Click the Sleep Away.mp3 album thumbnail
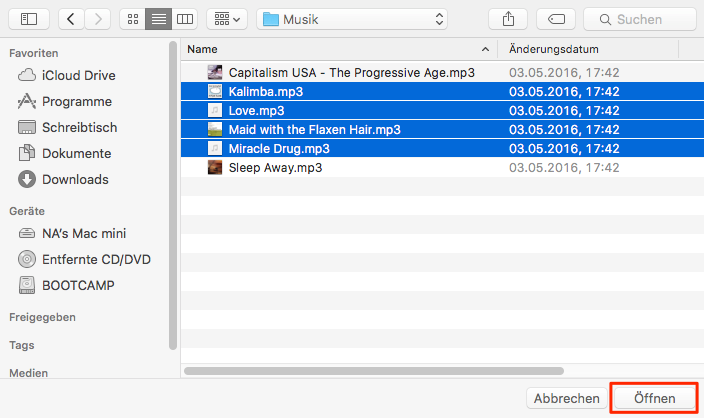The image size is (704, 418). [215, 167]
